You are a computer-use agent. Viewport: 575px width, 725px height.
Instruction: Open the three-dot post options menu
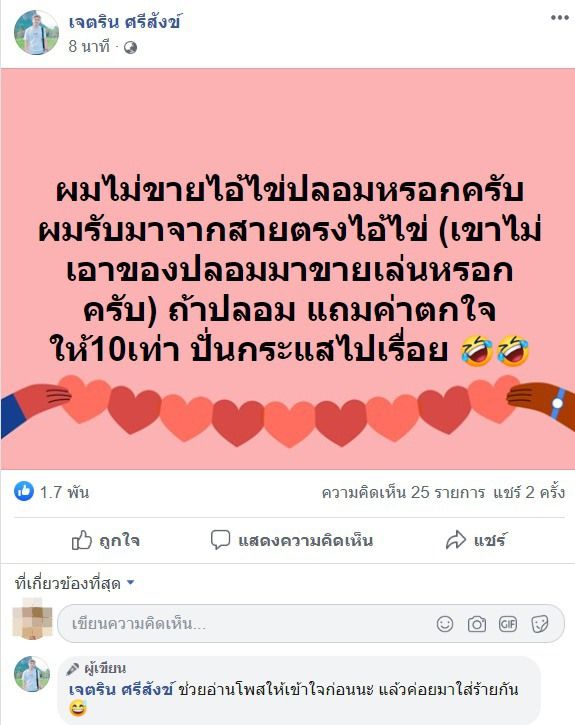pyautogui.click(x=559, y=18)
